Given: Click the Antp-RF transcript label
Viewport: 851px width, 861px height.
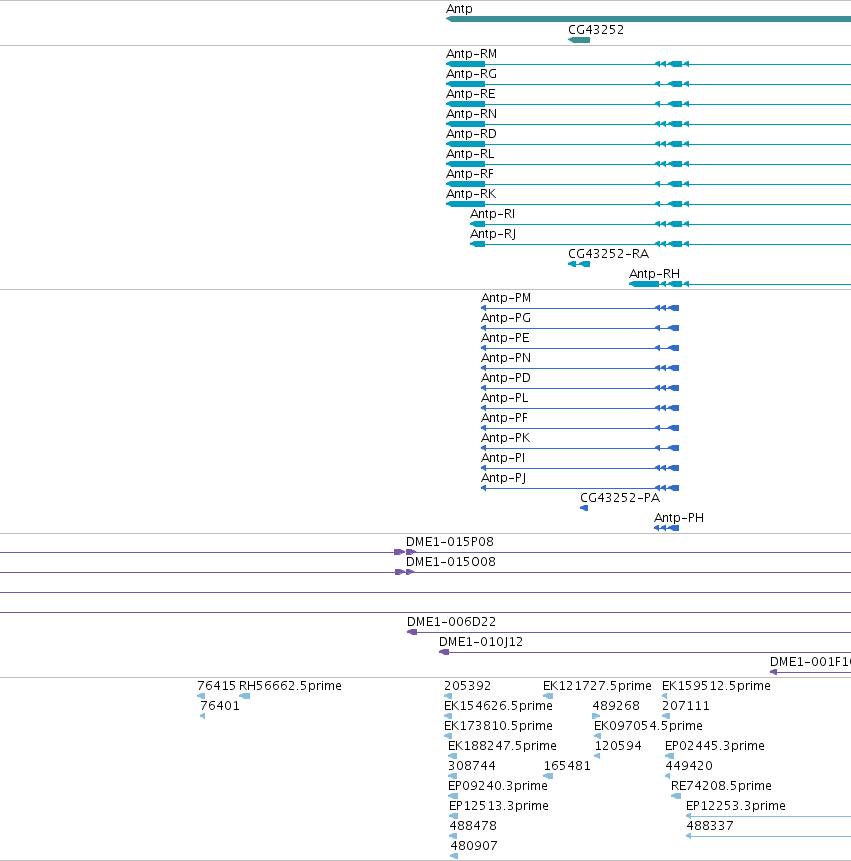Looking at the screenshot, I should tap(470, 174).
